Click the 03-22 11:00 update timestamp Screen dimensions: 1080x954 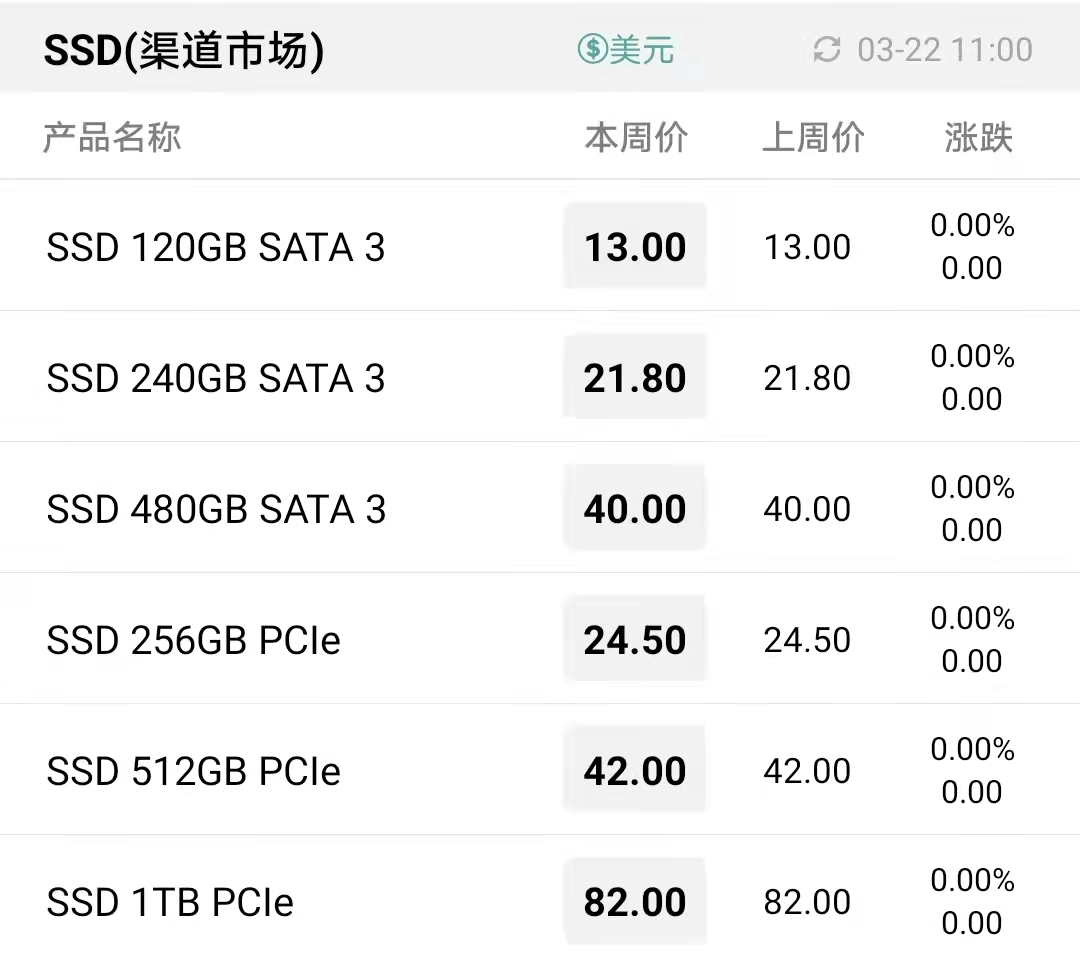[x=944, y=50]
